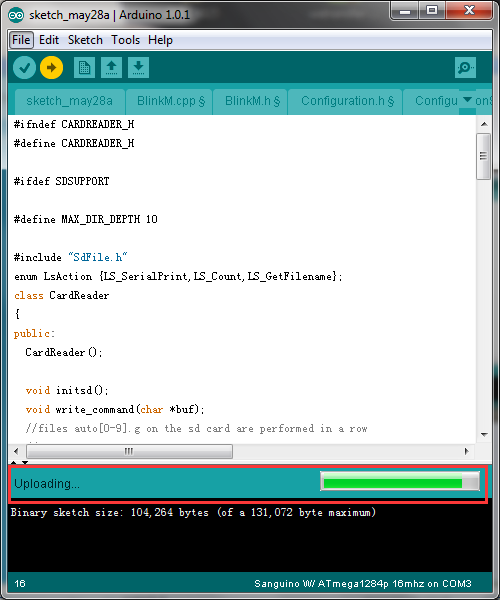Screen dimensions: 500x600
Task: Click the Arduino logo in title bar
Action: tap(16, 15)
